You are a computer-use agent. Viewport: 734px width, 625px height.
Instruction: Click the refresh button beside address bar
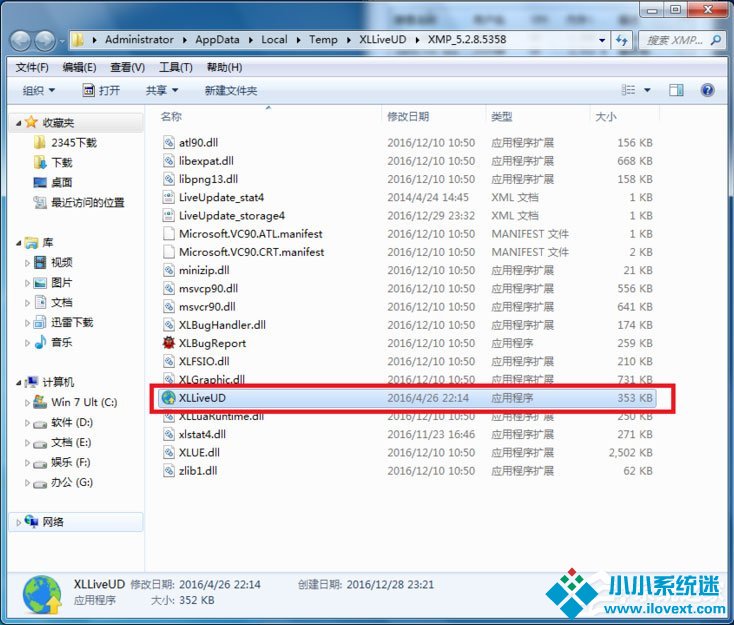pyautogui.click(x=622, y=40)
